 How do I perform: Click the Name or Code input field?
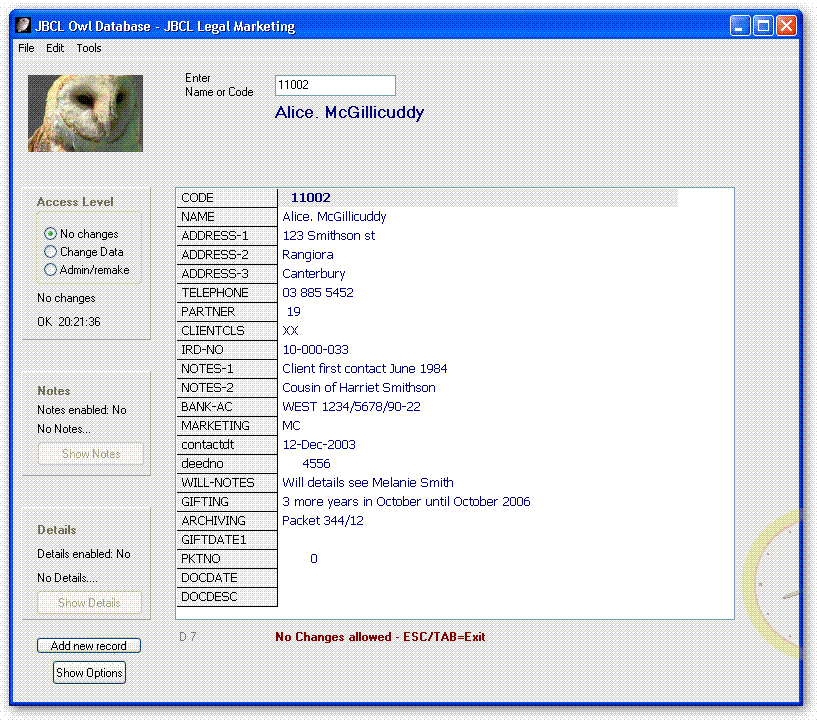click(335, 86)
